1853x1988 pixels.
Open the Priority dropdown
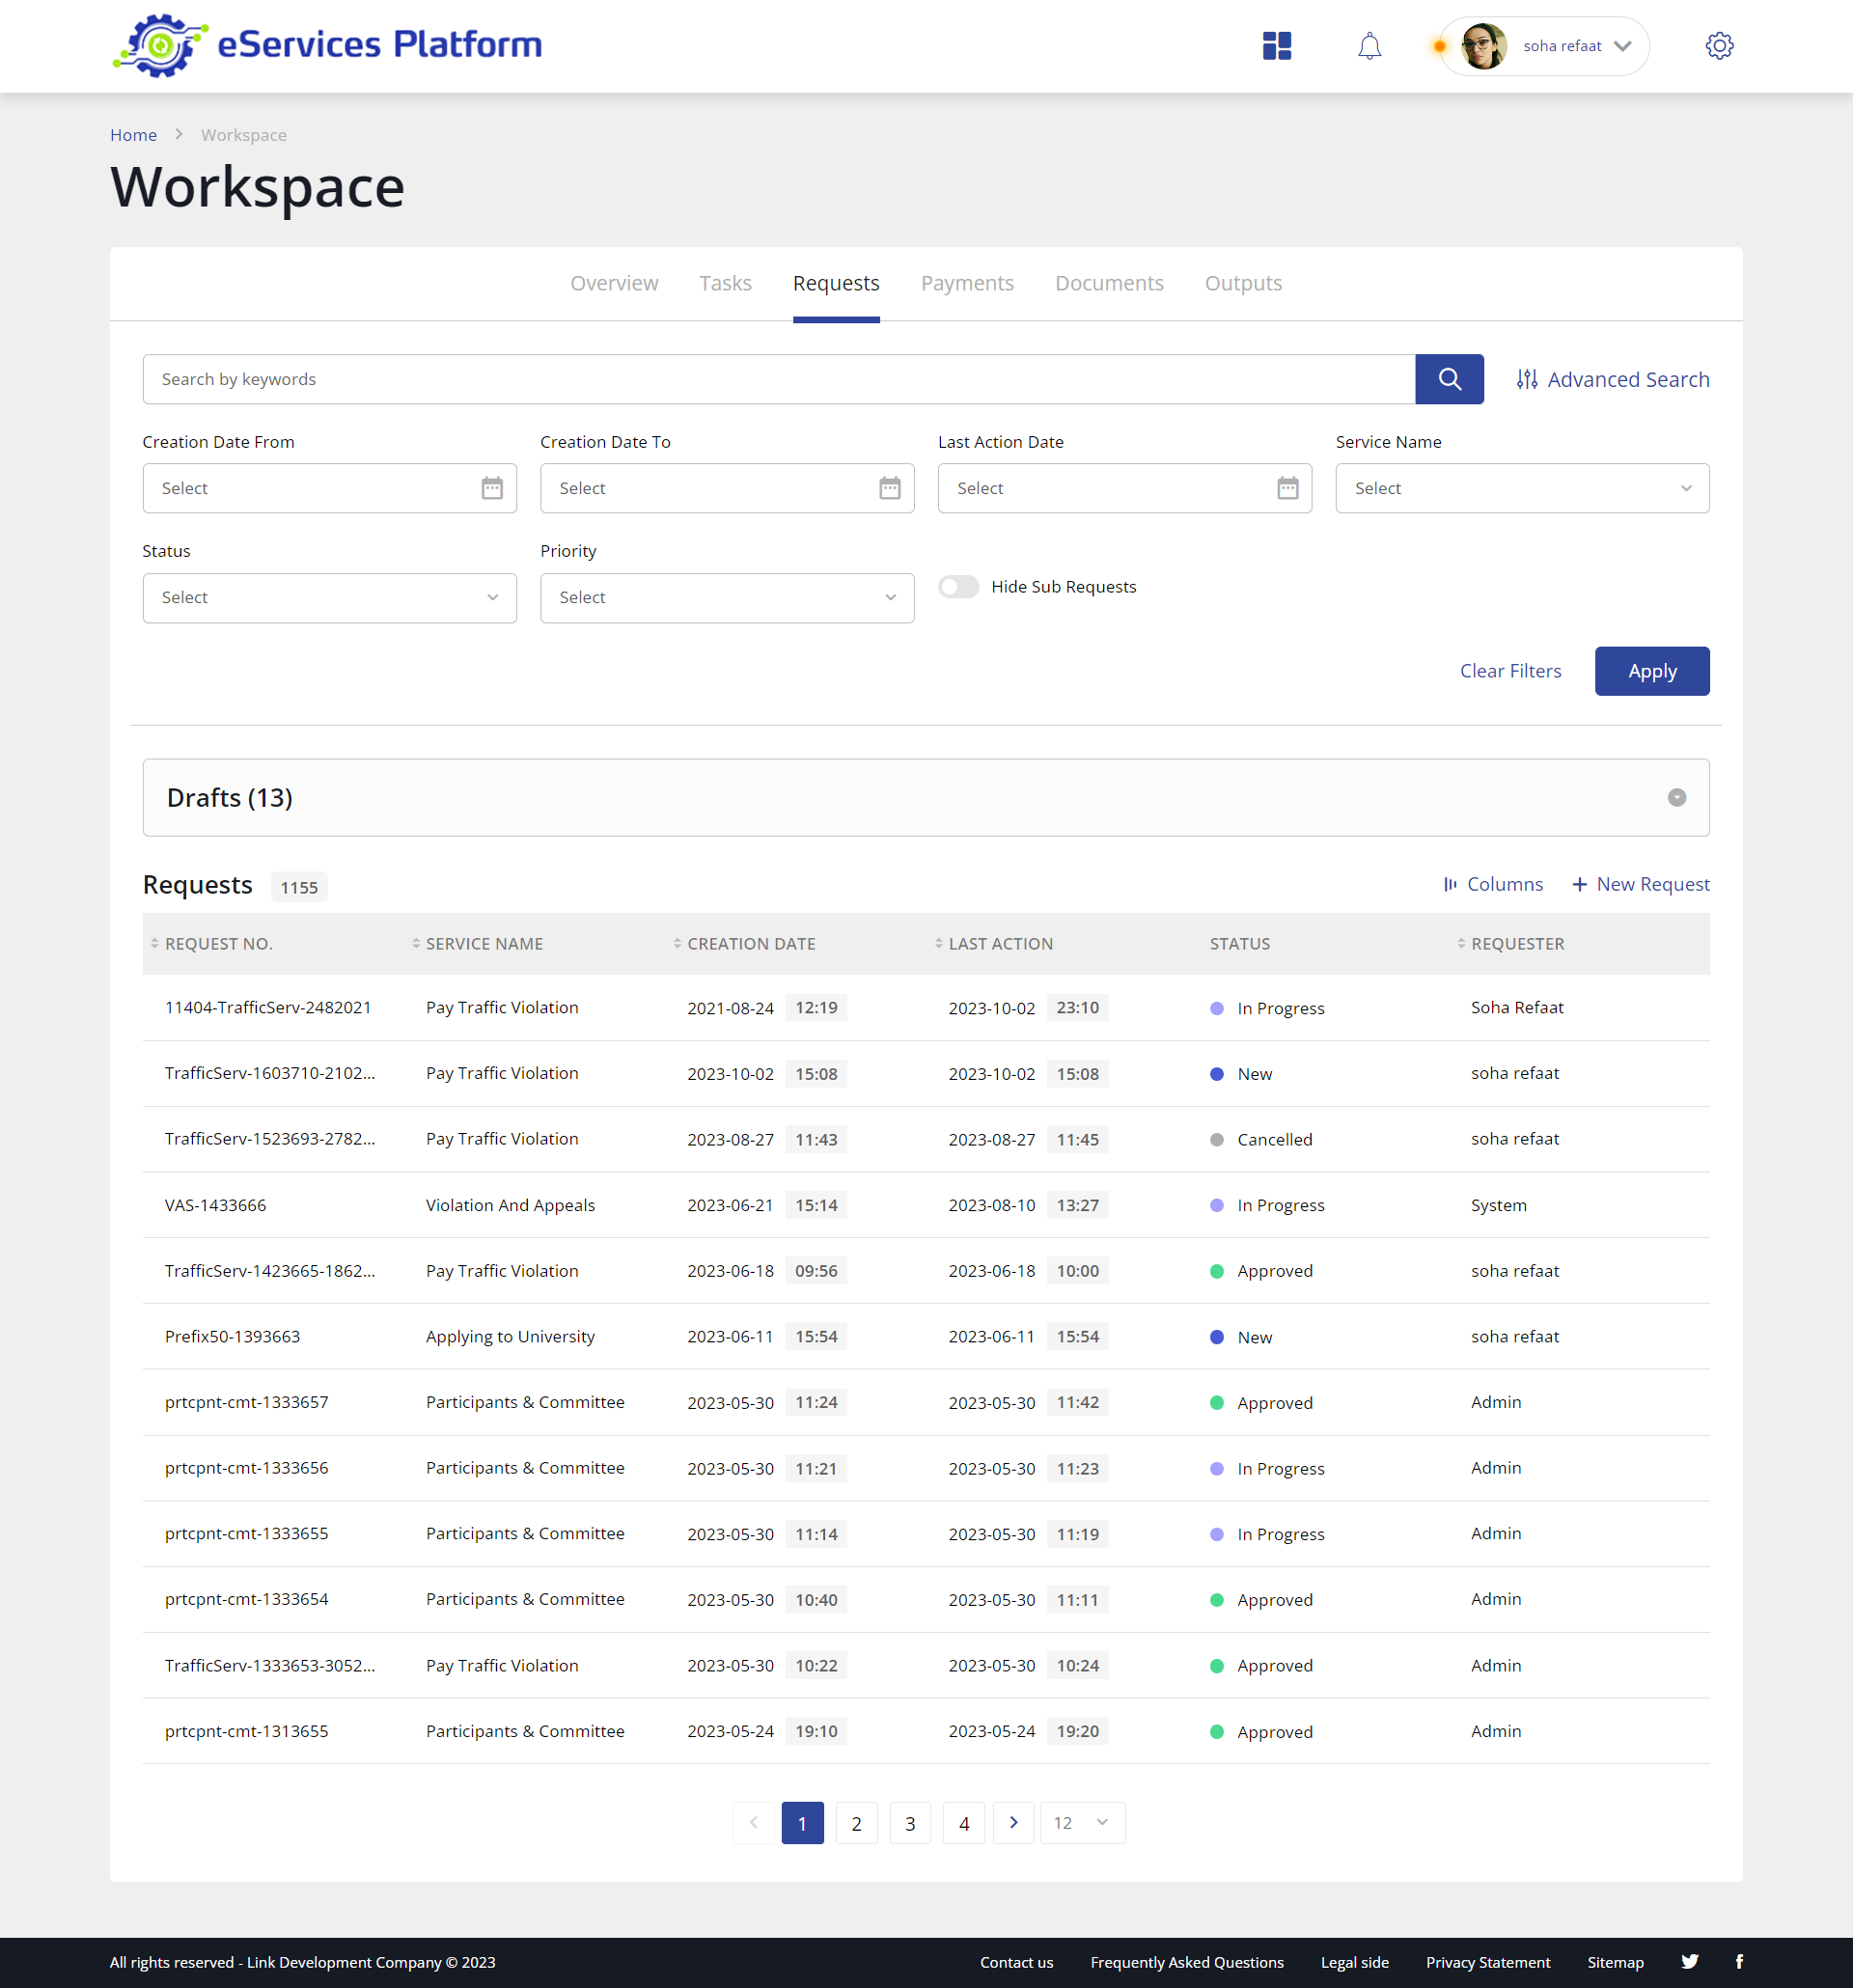coord(727,597)
